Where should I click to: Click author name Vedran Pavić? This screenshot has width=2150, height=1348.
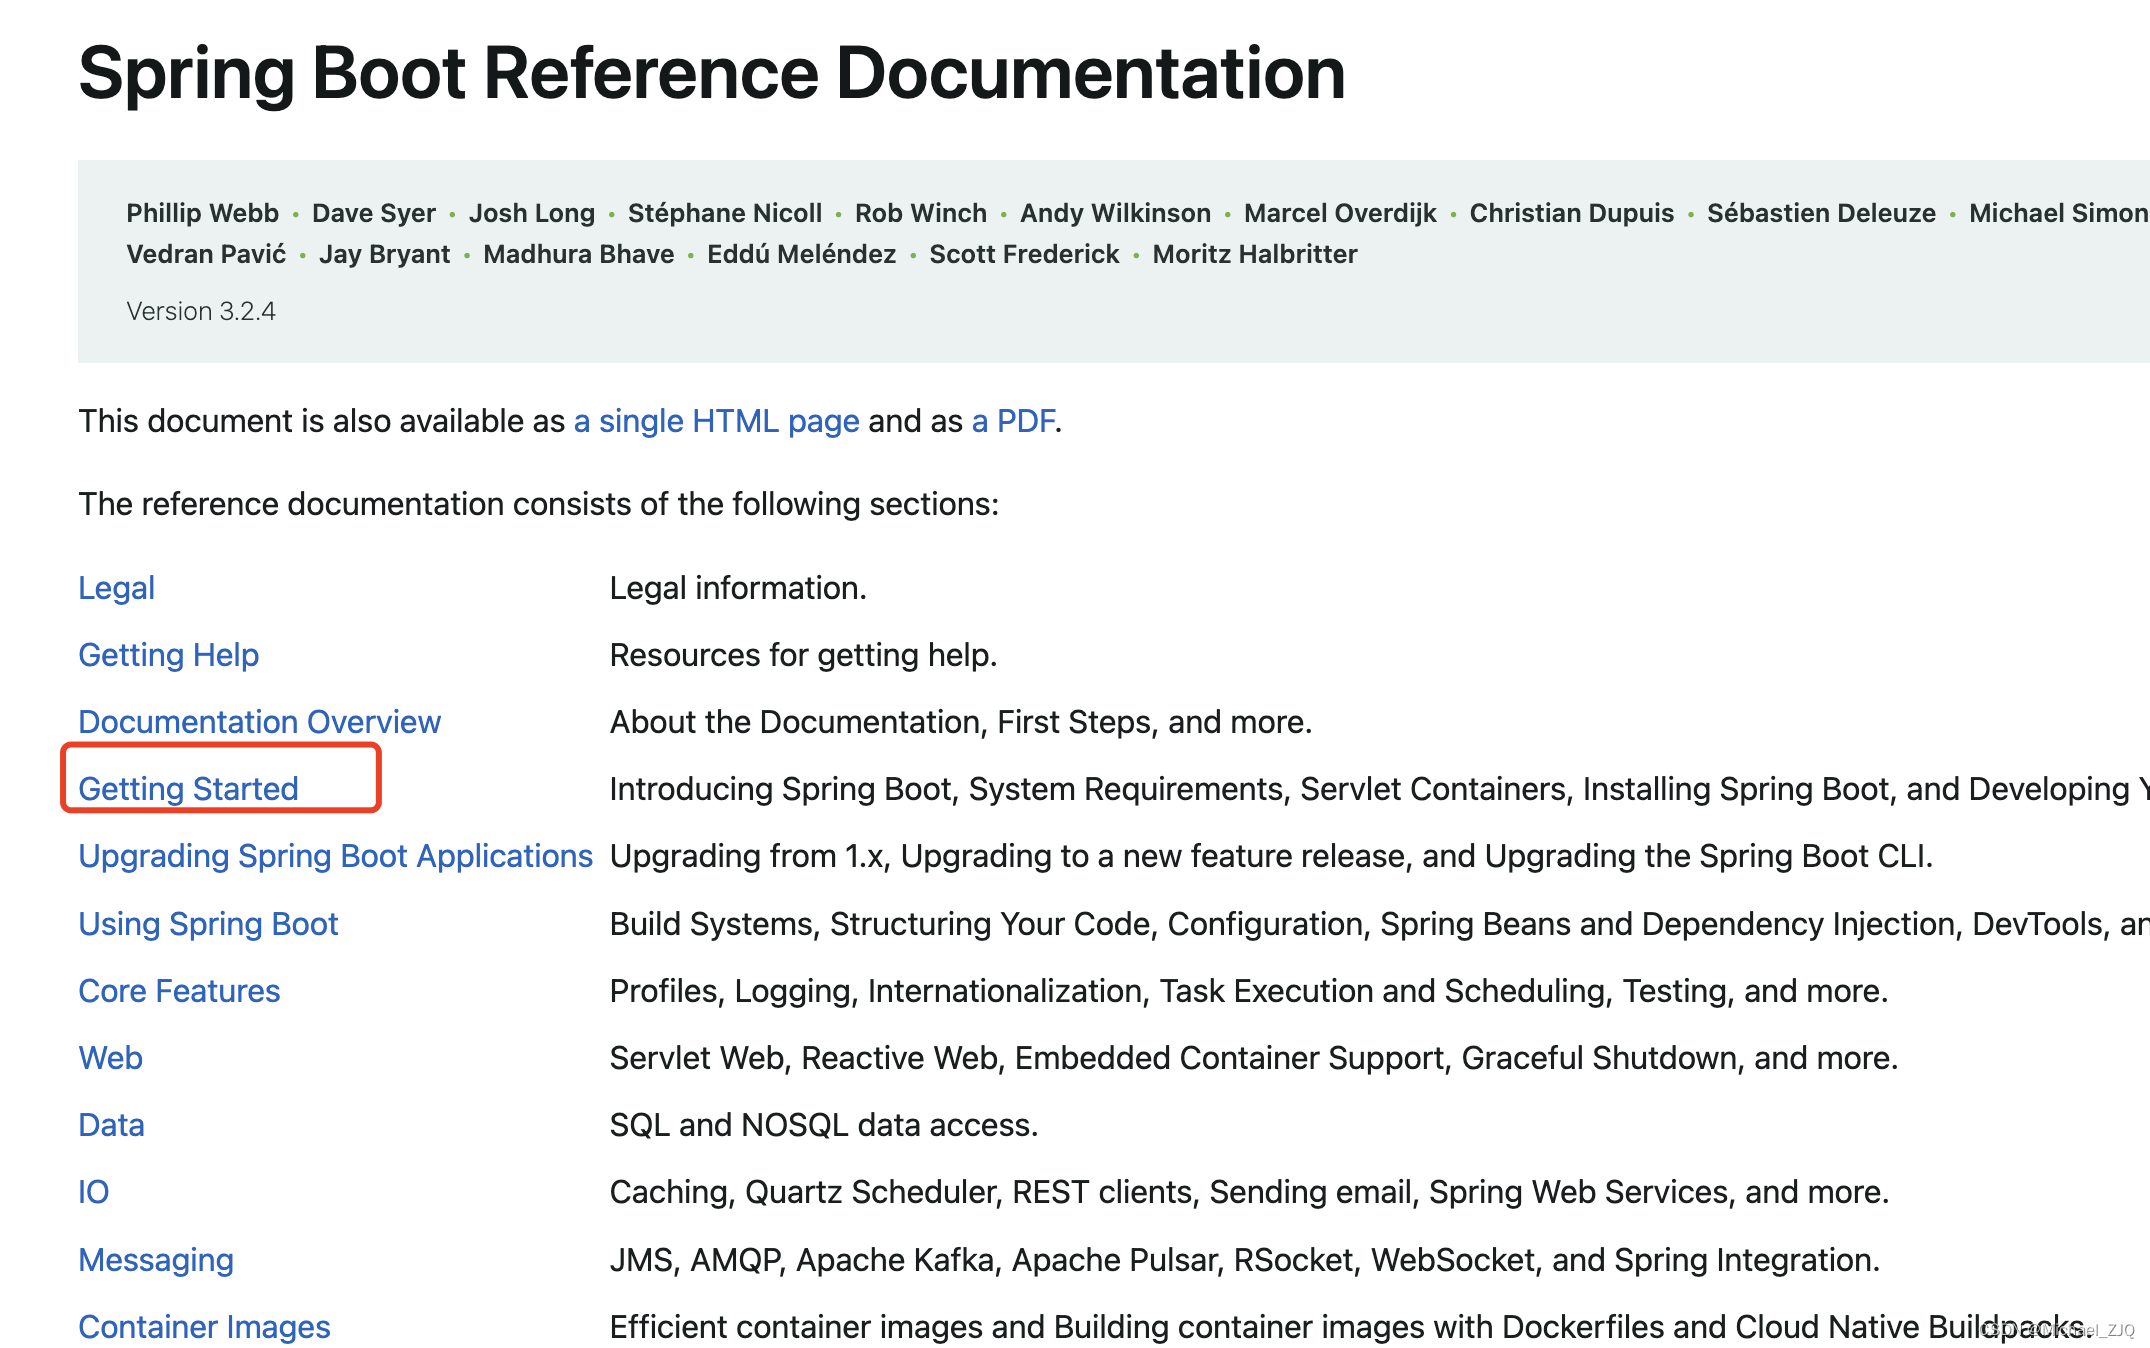click(206, 254)
